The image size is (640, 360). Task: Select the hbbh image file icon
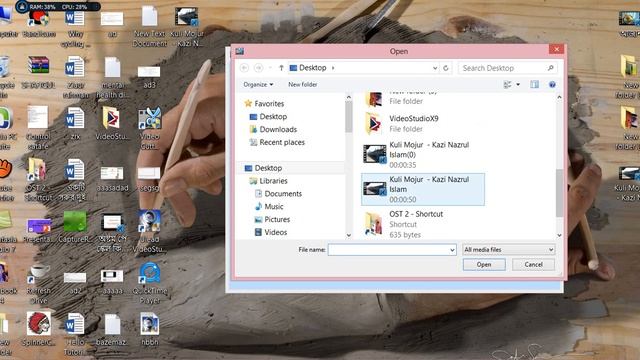point(149,329)
